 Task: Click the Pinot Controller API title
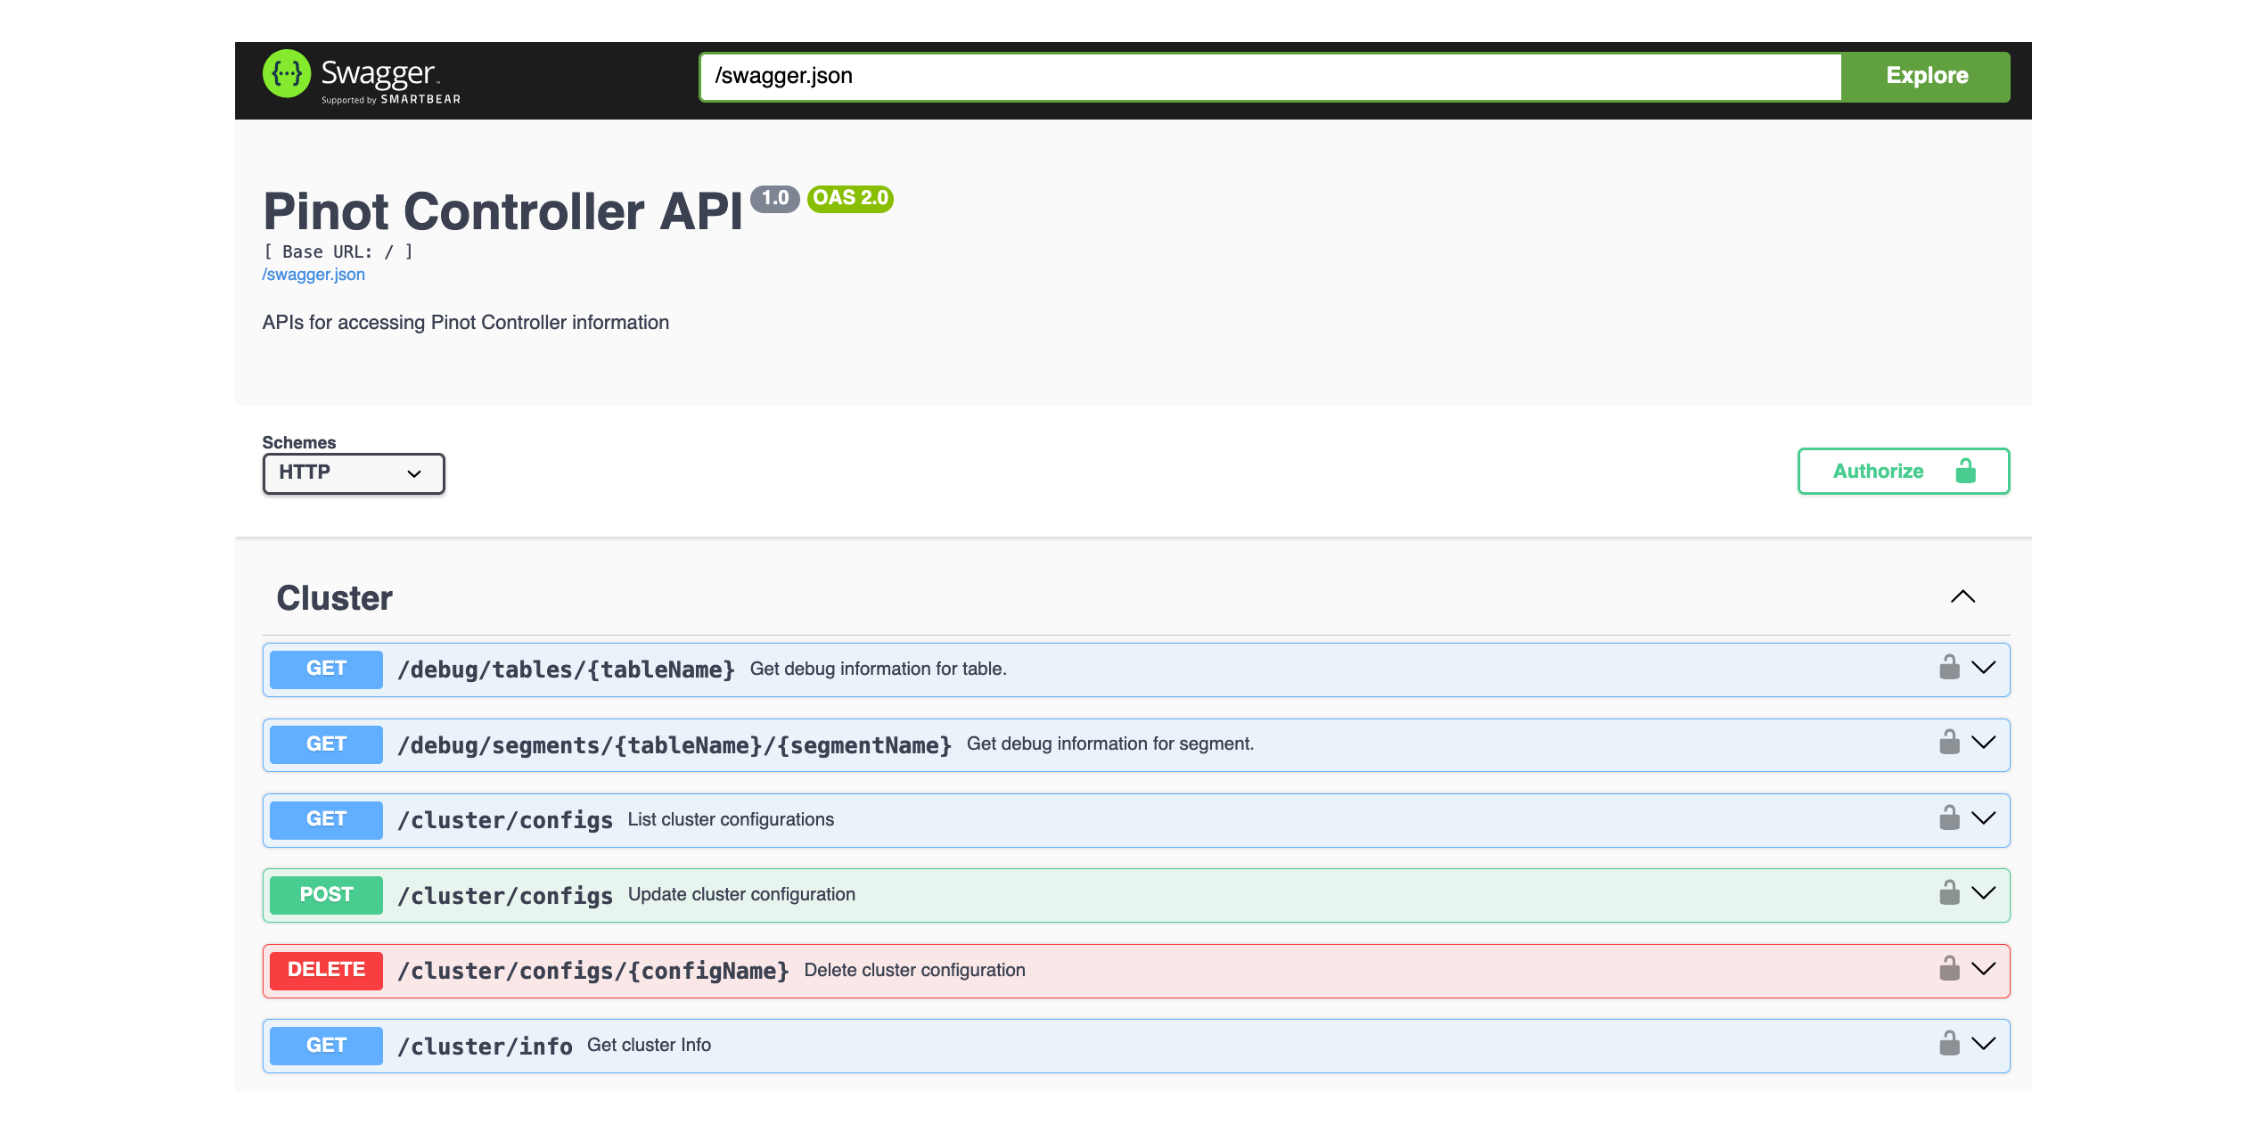pos(502,211)
